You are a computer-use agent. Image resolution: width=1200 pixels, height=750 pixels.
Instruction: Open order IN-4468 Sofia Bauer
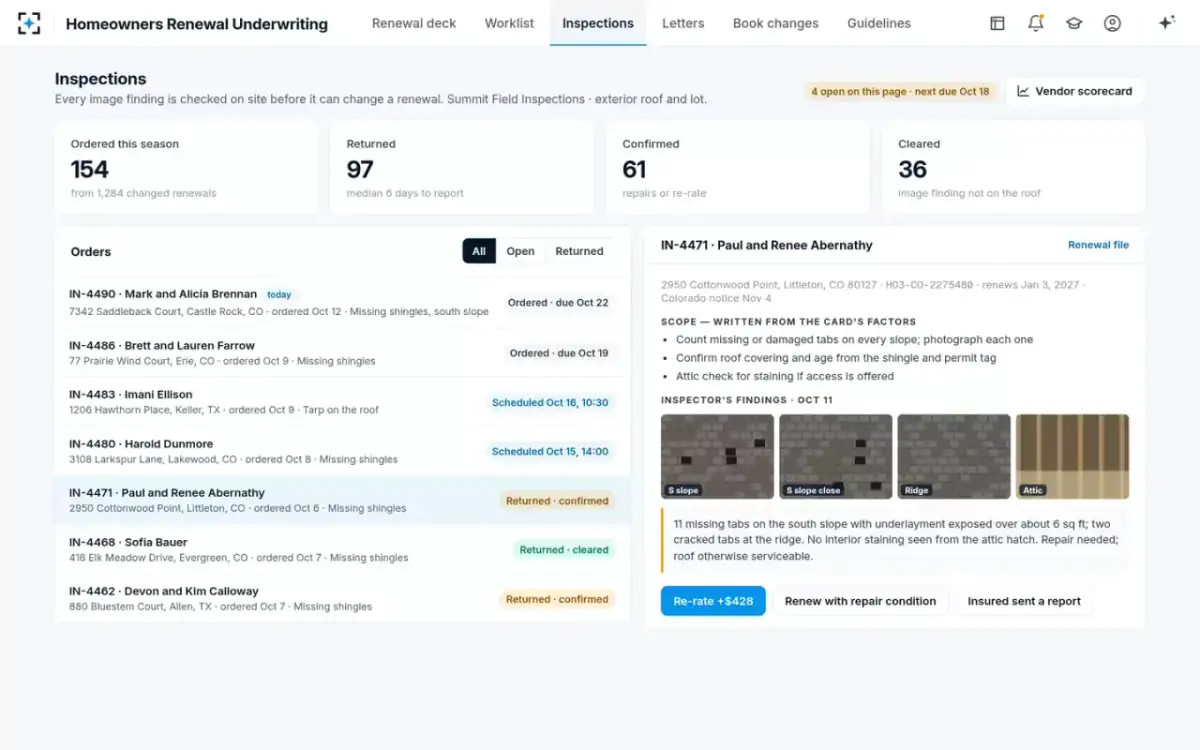(342, 549)
